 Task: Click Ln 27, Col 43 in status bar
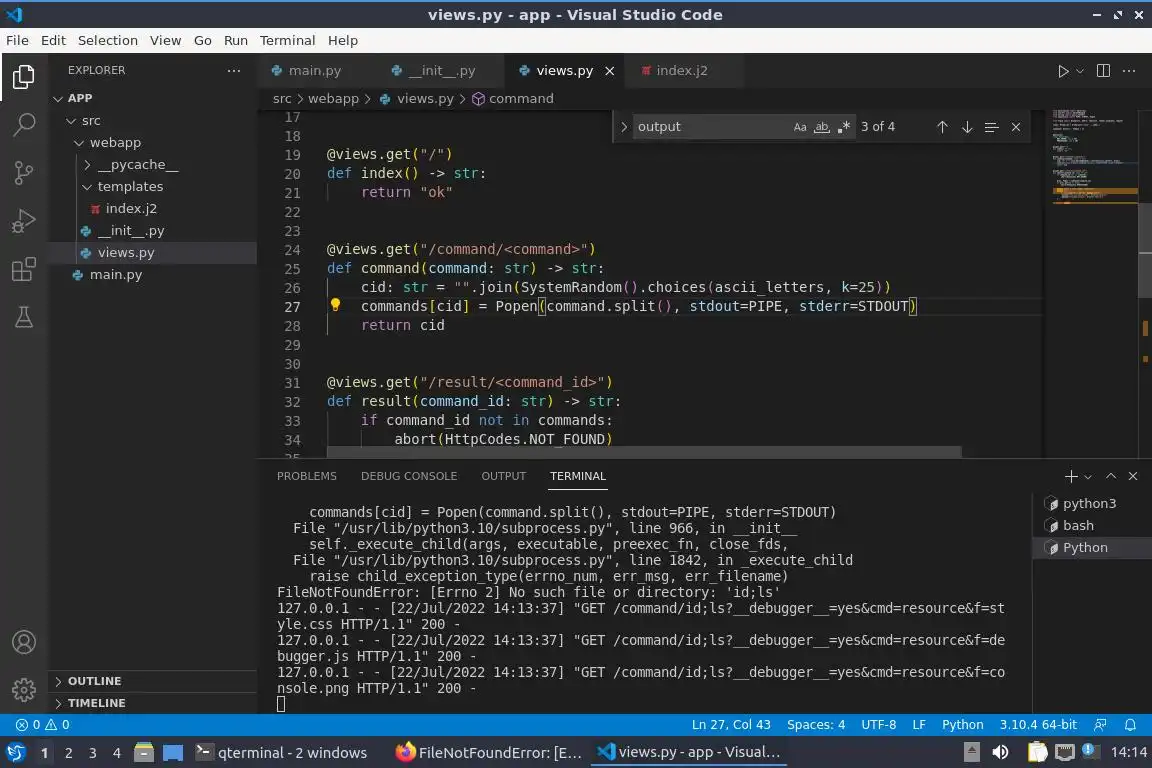[731, 725]
